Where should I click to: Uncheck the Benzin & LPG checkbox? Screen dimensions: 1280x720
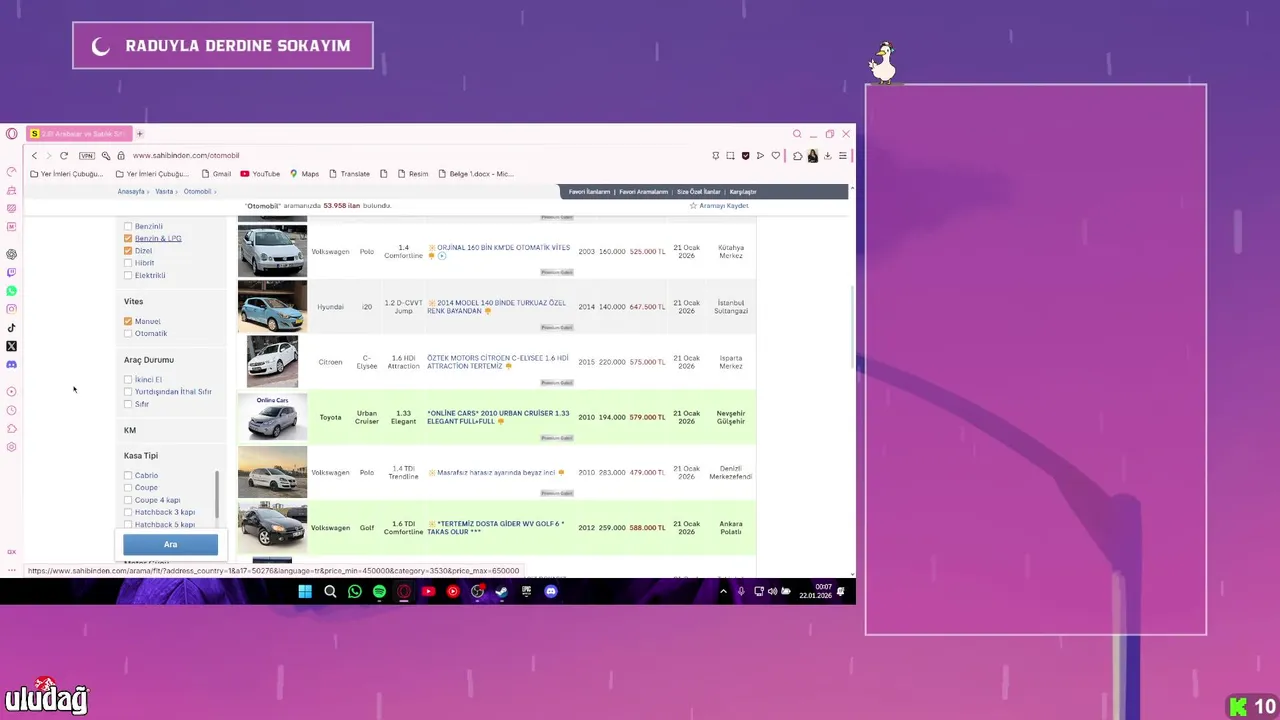point(128,238)
